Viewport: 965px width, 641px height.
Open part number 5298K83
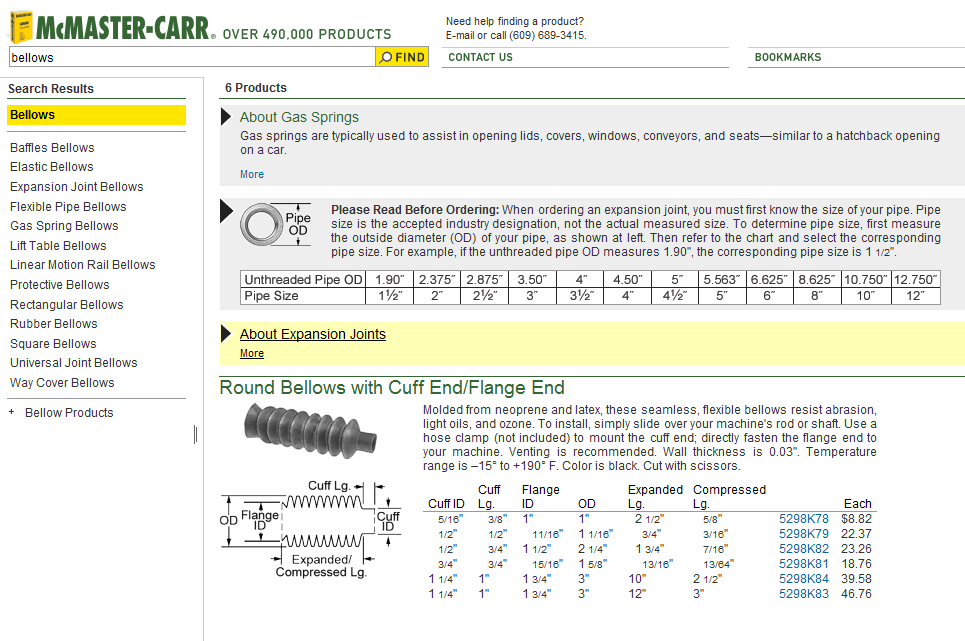click(803, 594)
